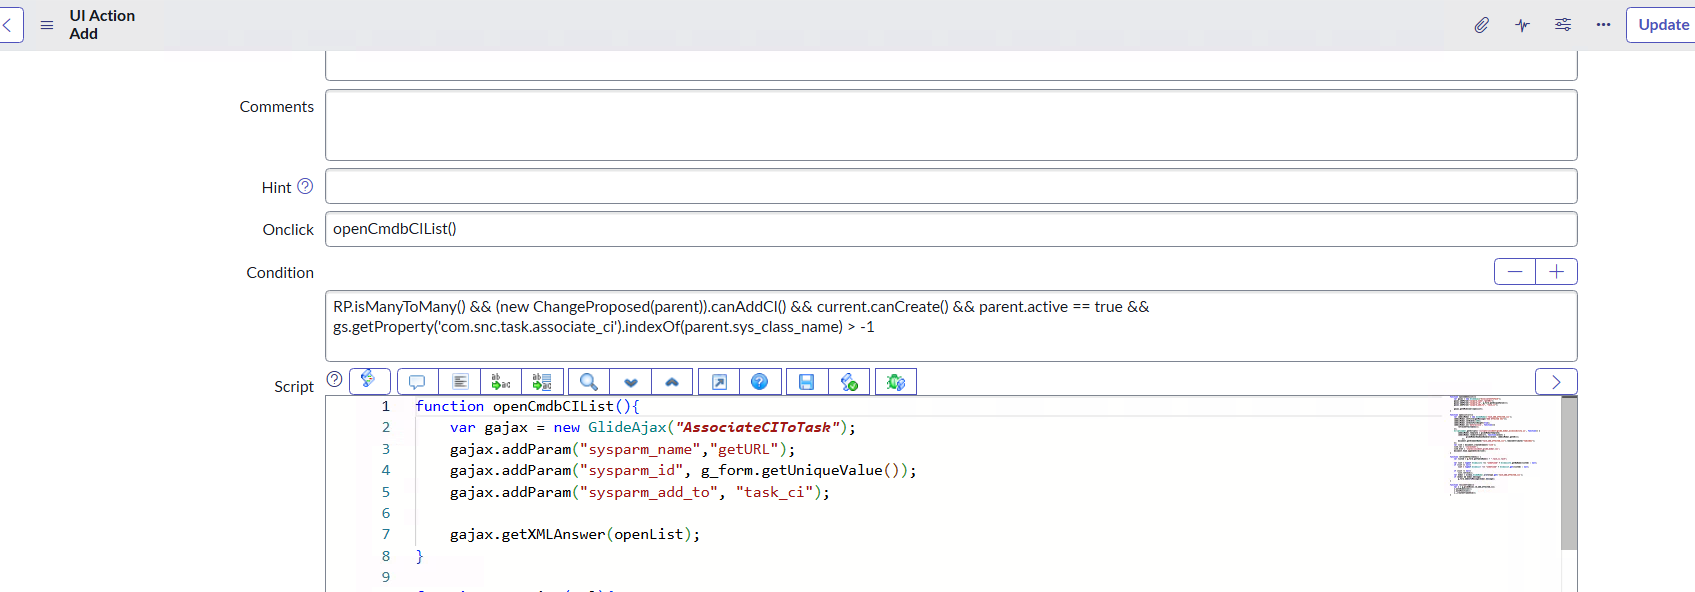This screenshot has height=592, width=1695.
Task: Open the form context hamburger menu
Action: (x=47, y=25)
